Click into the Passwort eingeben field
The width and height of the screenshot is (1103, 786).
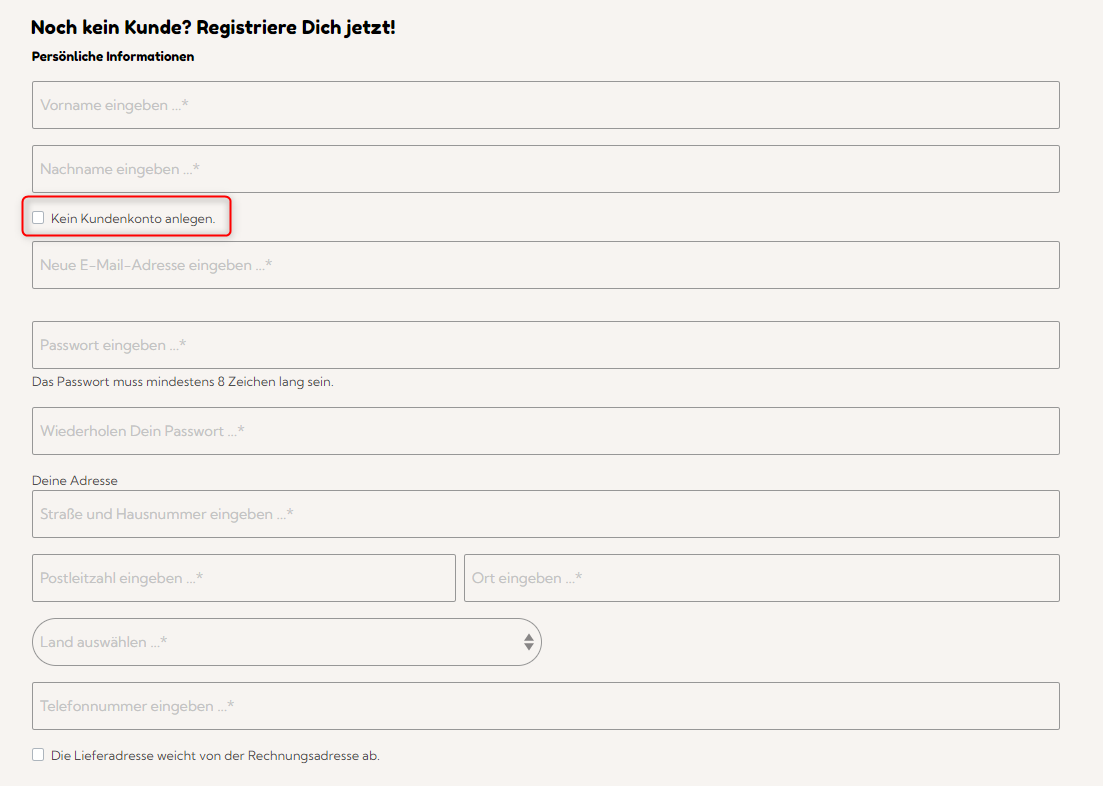[x=545, y=345]
